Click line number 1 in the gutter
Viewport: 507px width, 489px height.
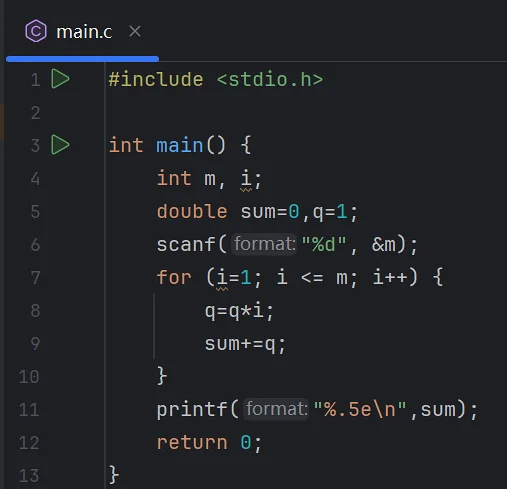(x=35, y=80)
